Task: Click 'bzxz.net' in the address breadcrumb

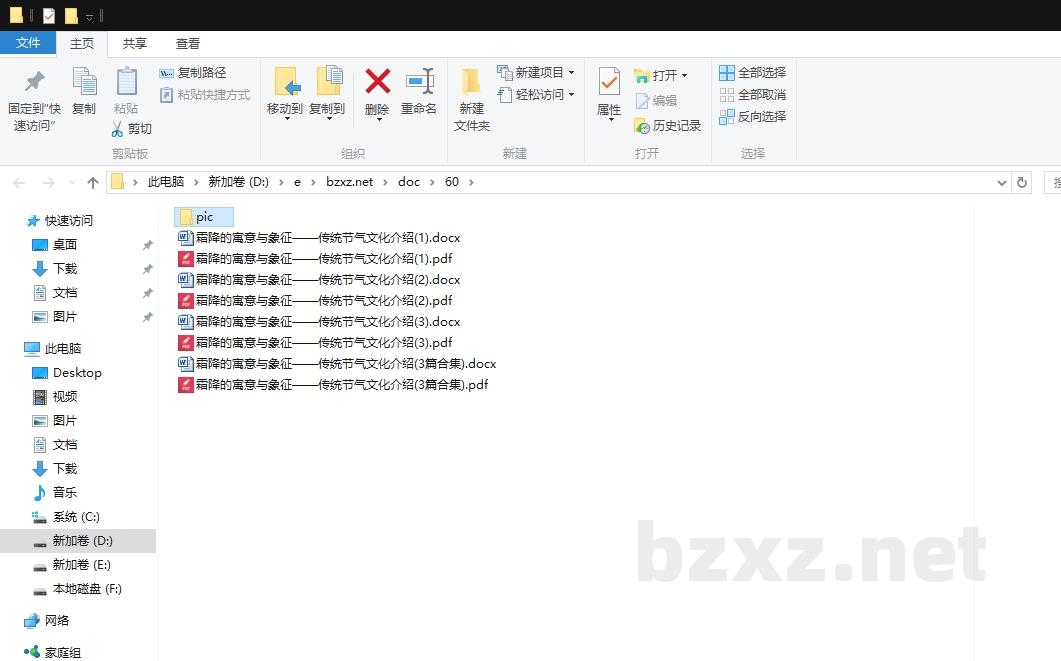Action: click(349, 182)
